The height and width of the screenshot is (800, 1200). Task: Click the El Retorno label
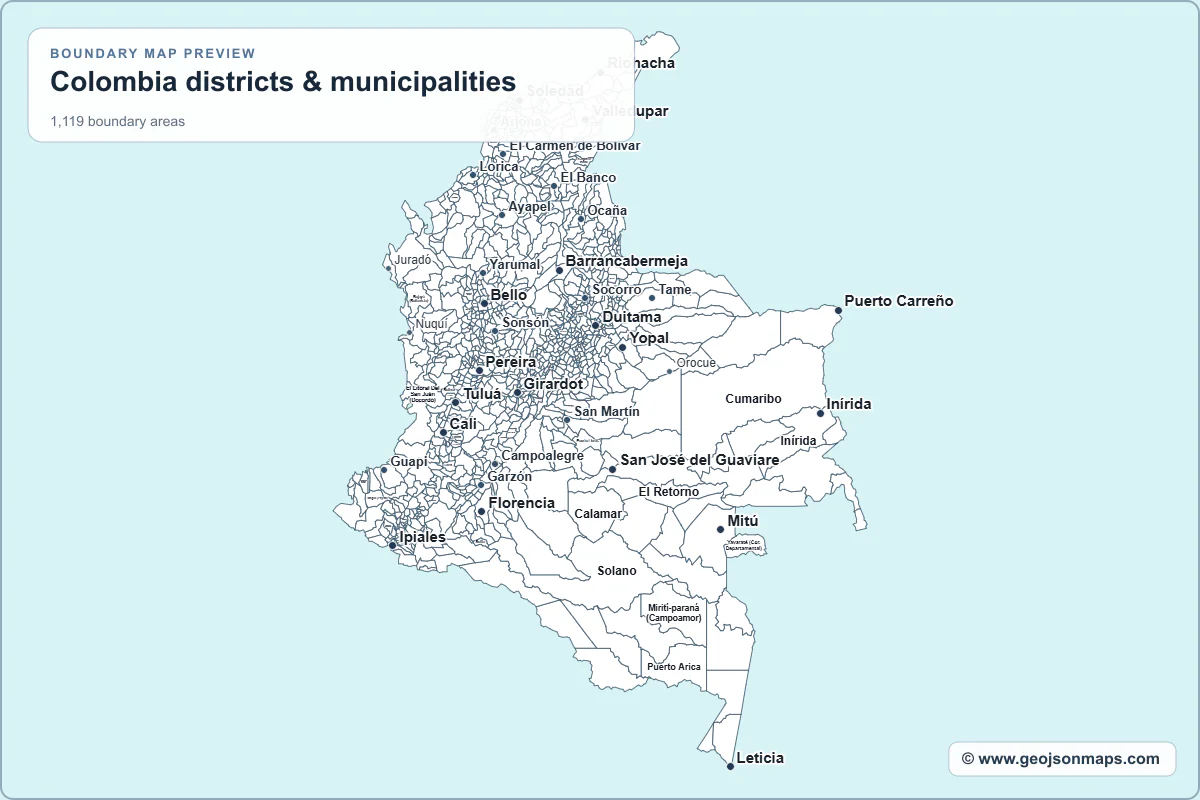[669, 491]
